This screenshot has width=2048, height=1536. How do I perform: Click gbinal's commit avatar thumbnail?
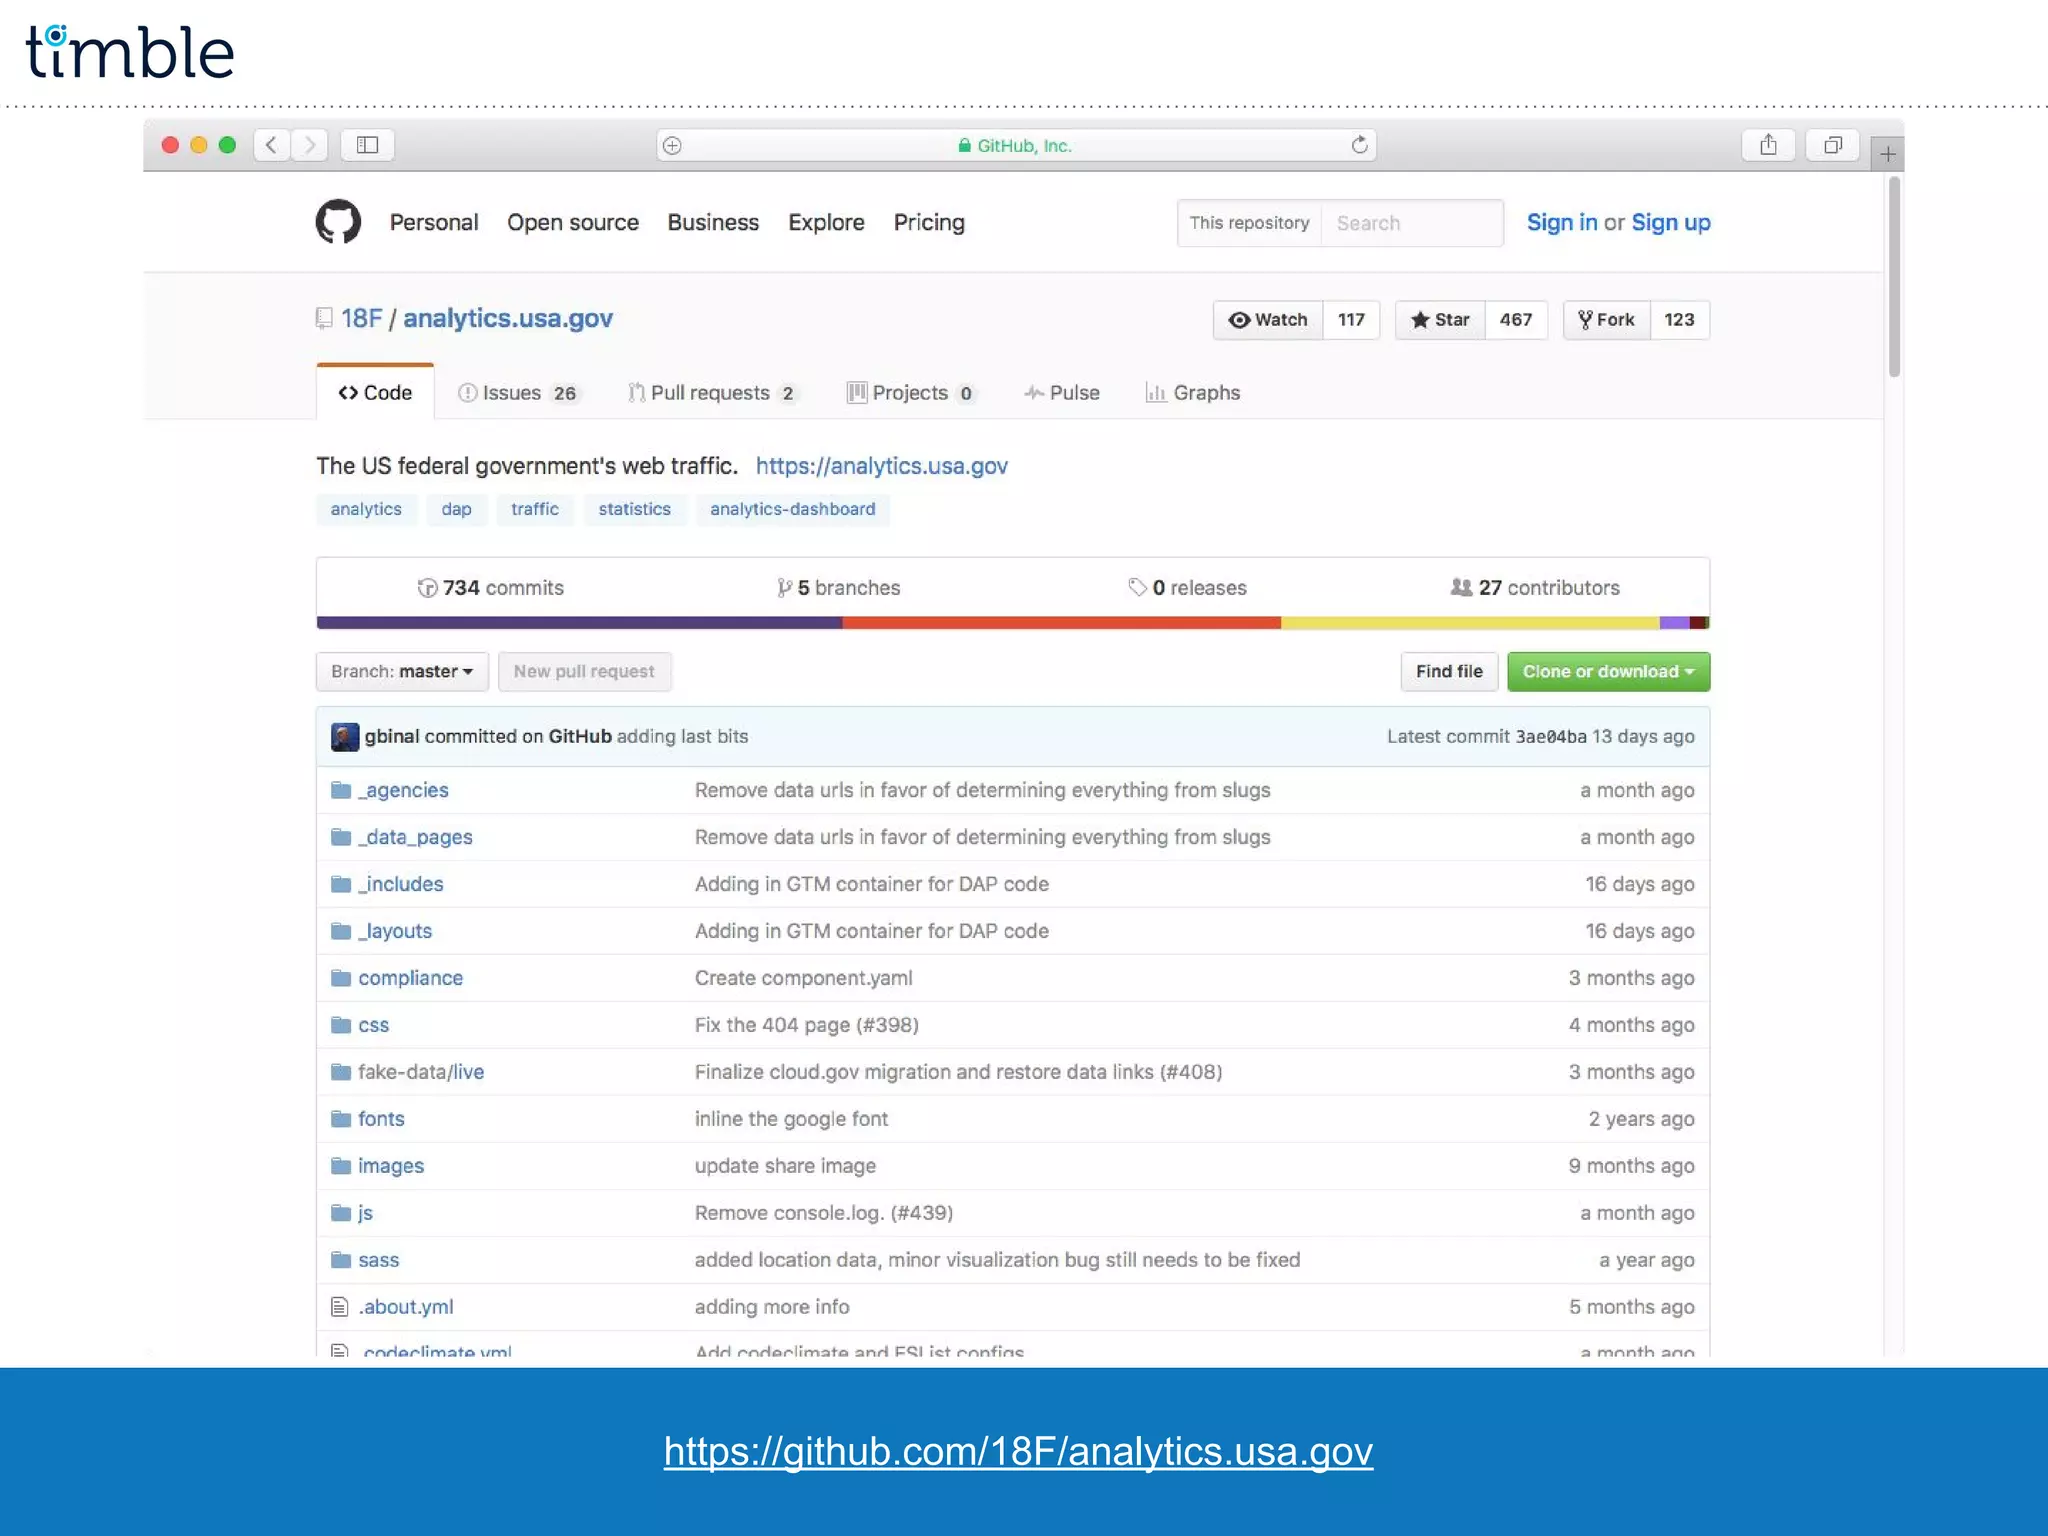coord(344,737)
